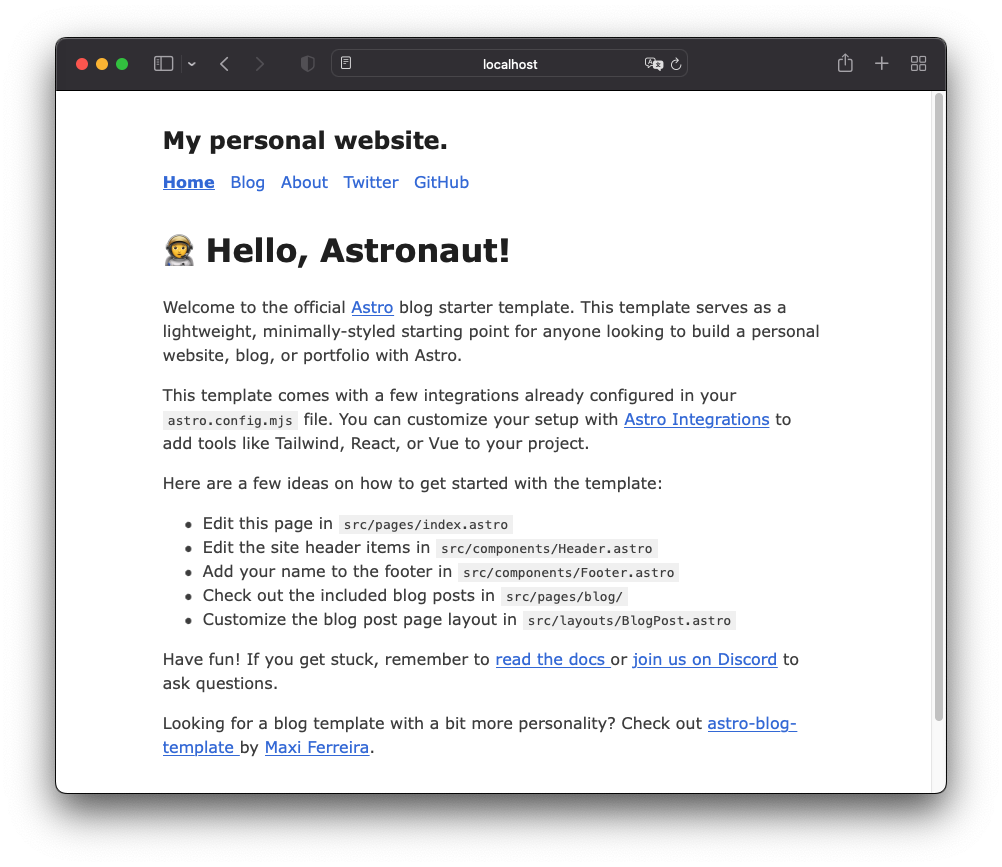The image size is (1002, 867).
Task: Click the src/pages/blog/ code text
Action: pyautogui.click(x=564, y=597)
